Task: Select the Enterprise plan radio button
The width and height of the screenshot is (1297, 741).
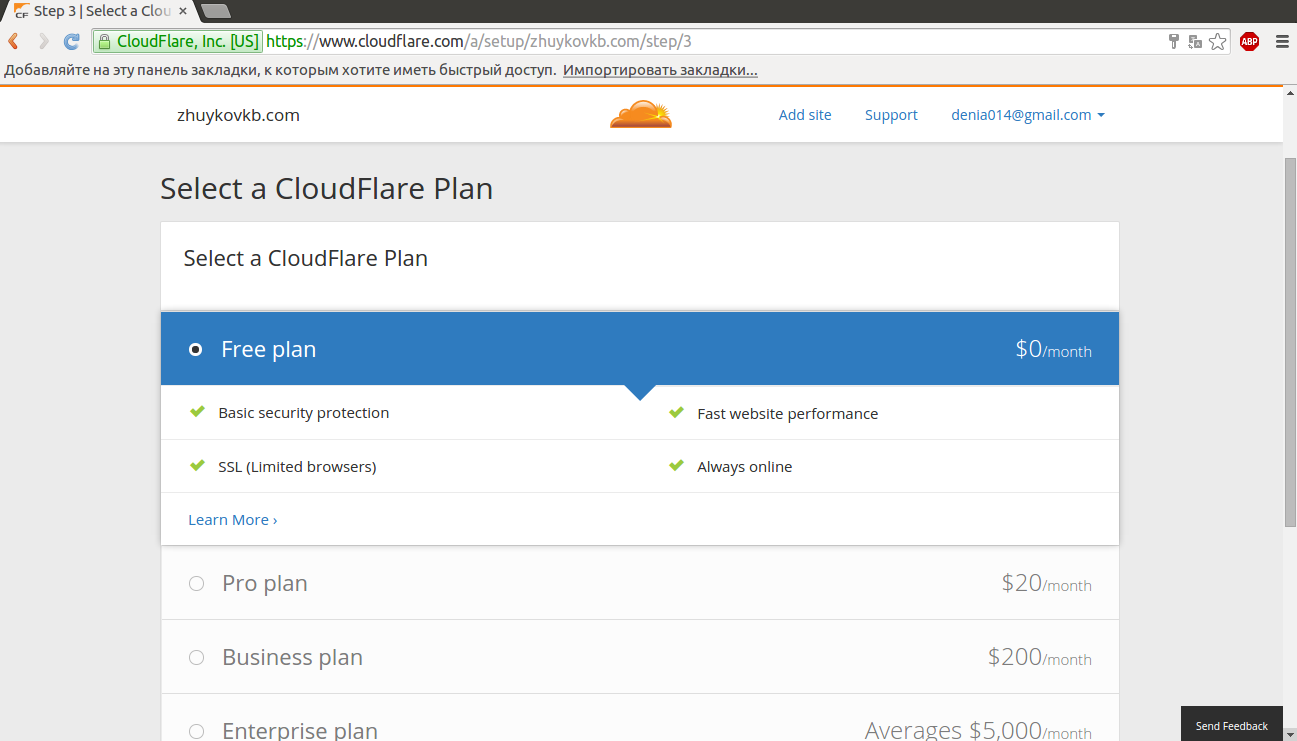Action: (196, 731)
